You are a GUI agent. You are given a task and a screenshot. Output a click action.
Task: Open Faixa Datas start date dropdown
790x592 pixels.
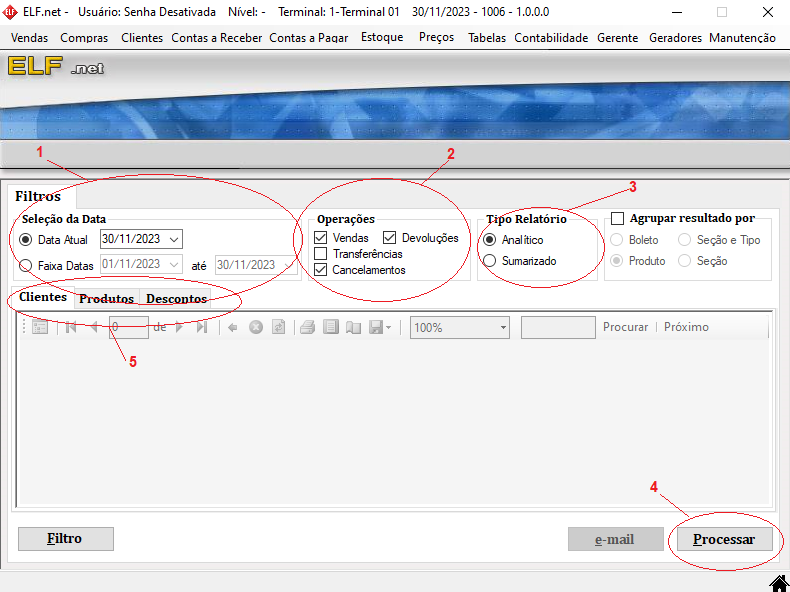click(x=174, y=265)
